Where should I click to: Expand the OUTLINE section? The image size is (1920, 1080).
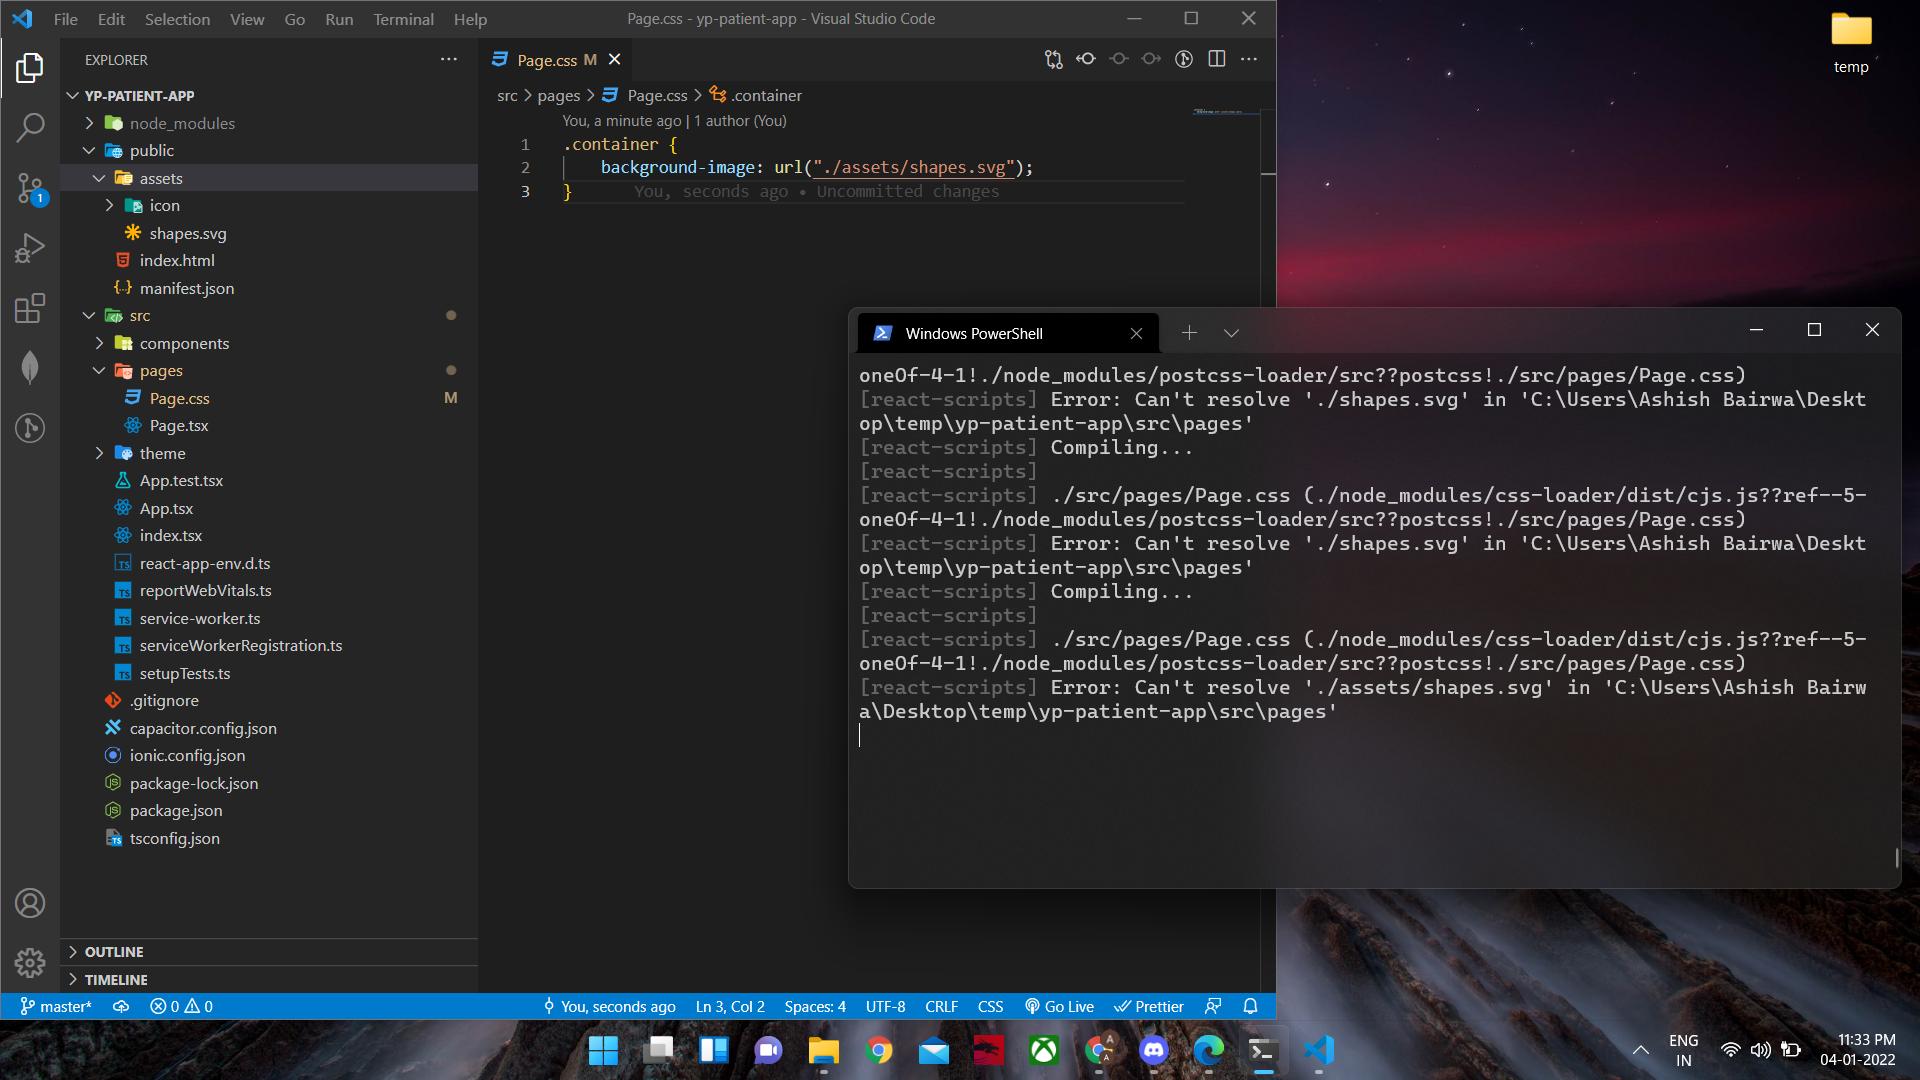click(x=268, y=952)
